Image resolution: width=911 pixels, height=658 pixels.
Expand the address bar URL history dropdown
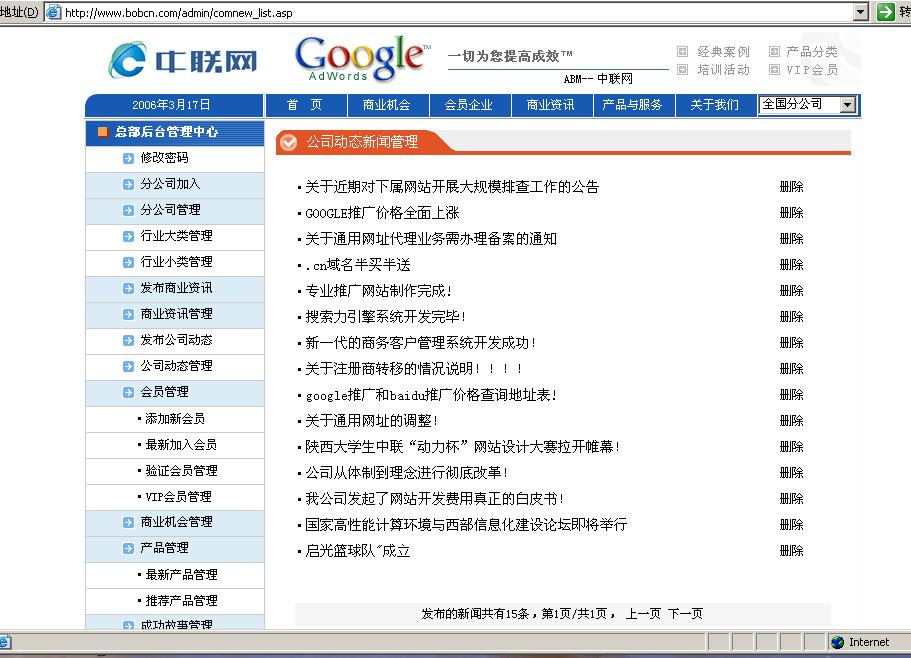(860, 12)
